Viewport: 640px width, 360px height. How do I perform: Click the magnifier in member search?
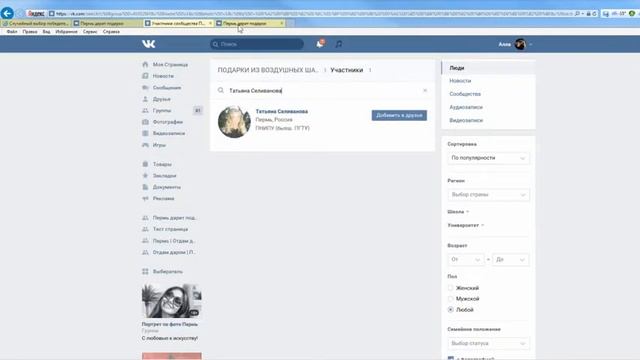(220, 90)
